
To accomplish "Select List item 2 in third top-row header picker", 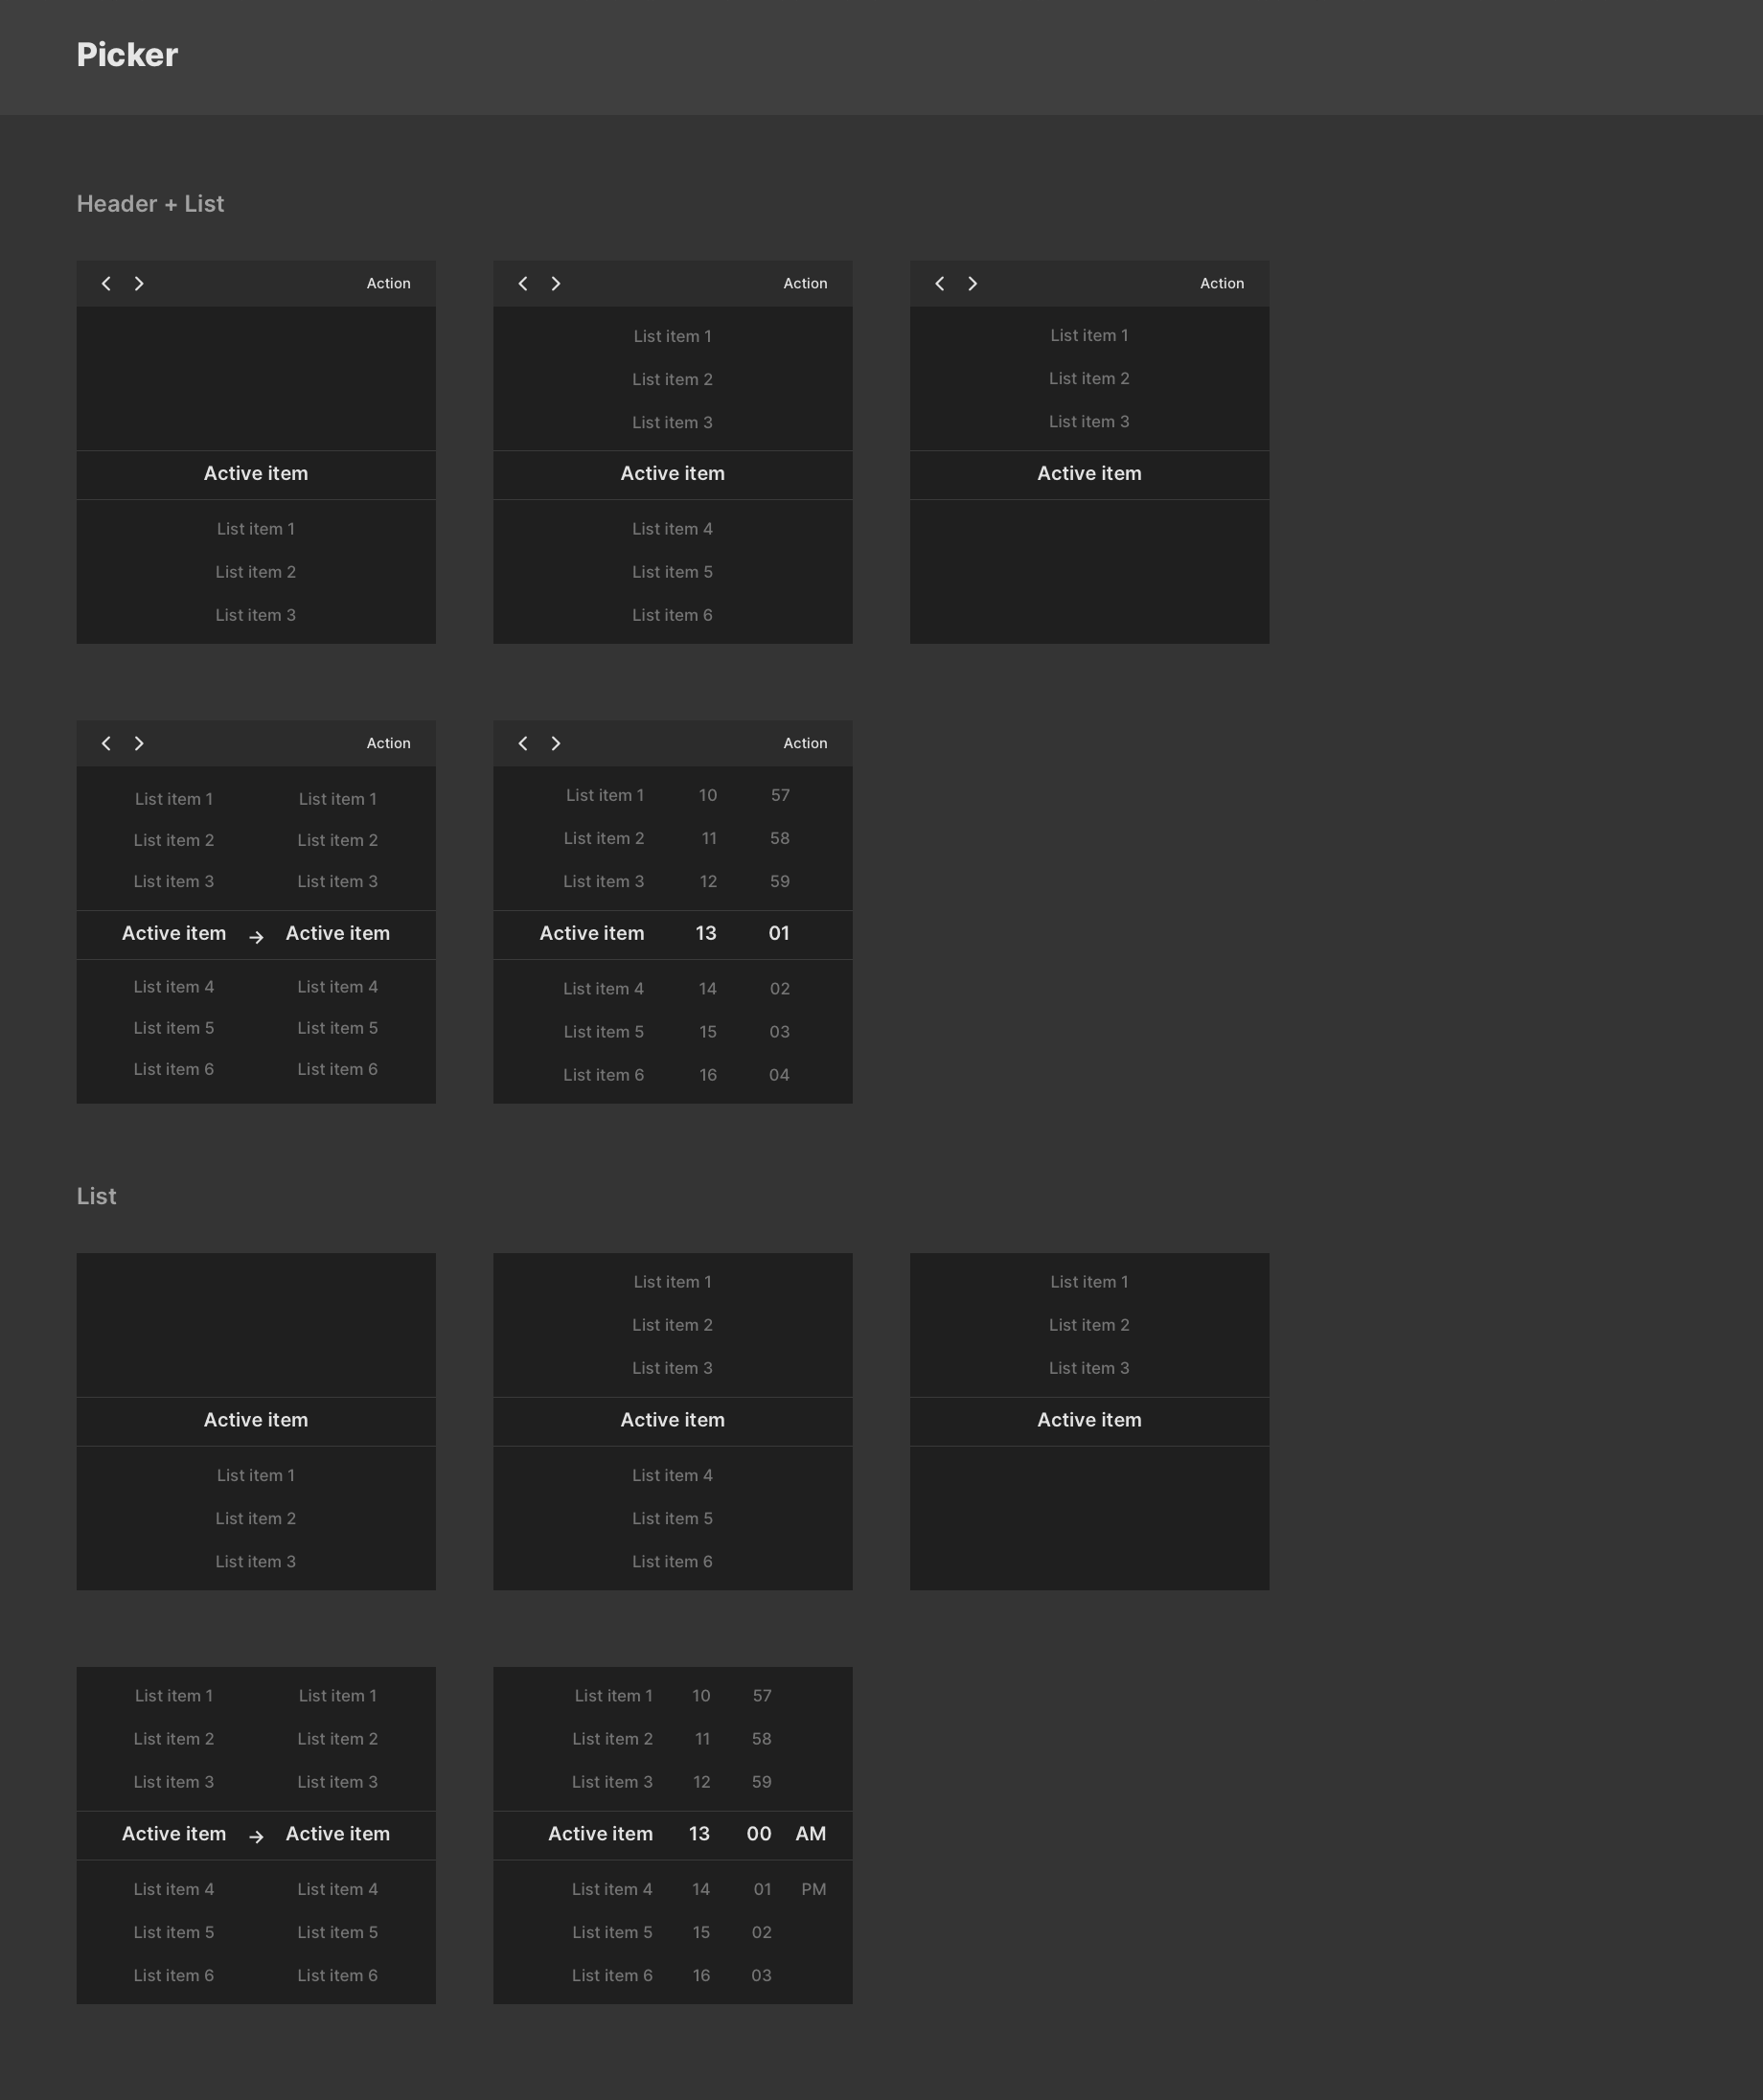I will click(1089, 378).
